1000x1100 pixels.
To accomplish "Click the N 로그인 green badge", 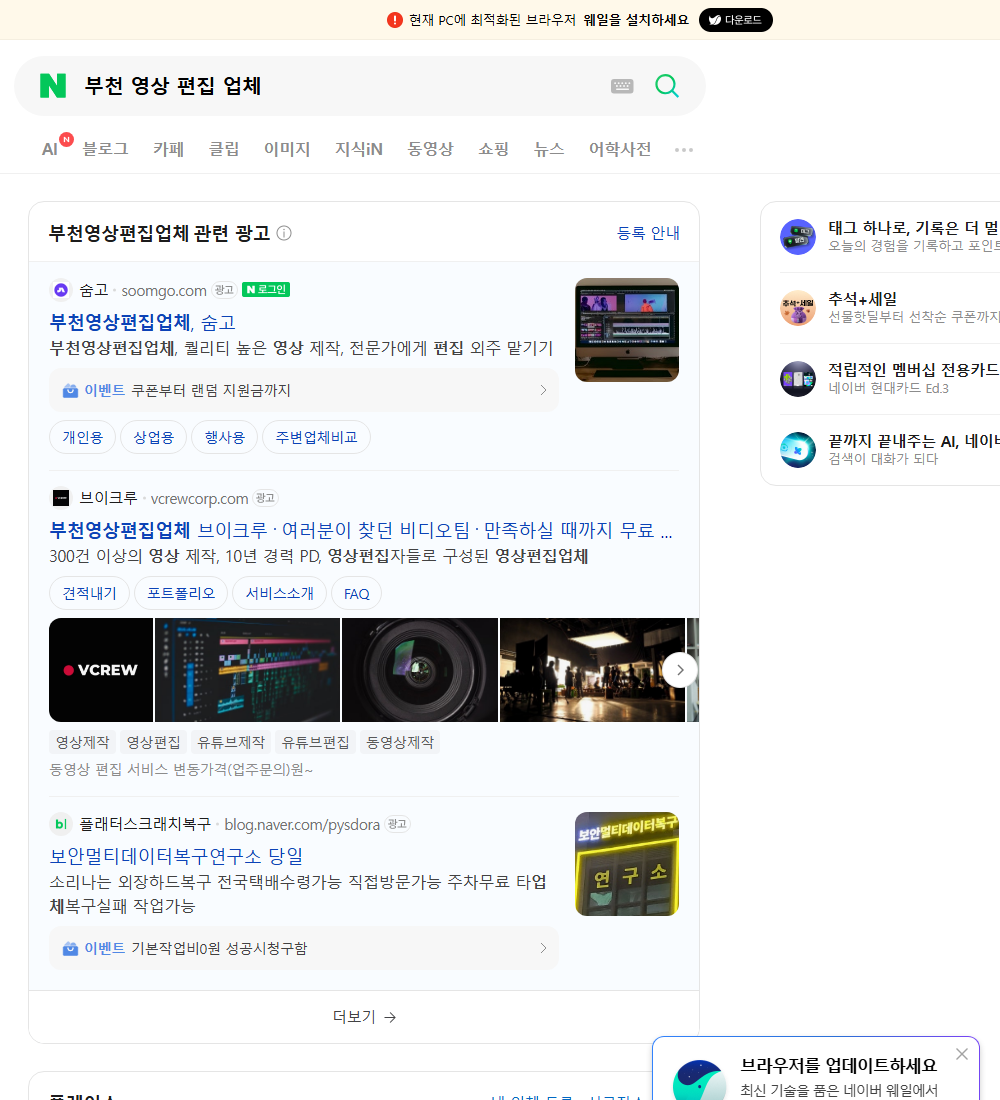I will point(266,290).
